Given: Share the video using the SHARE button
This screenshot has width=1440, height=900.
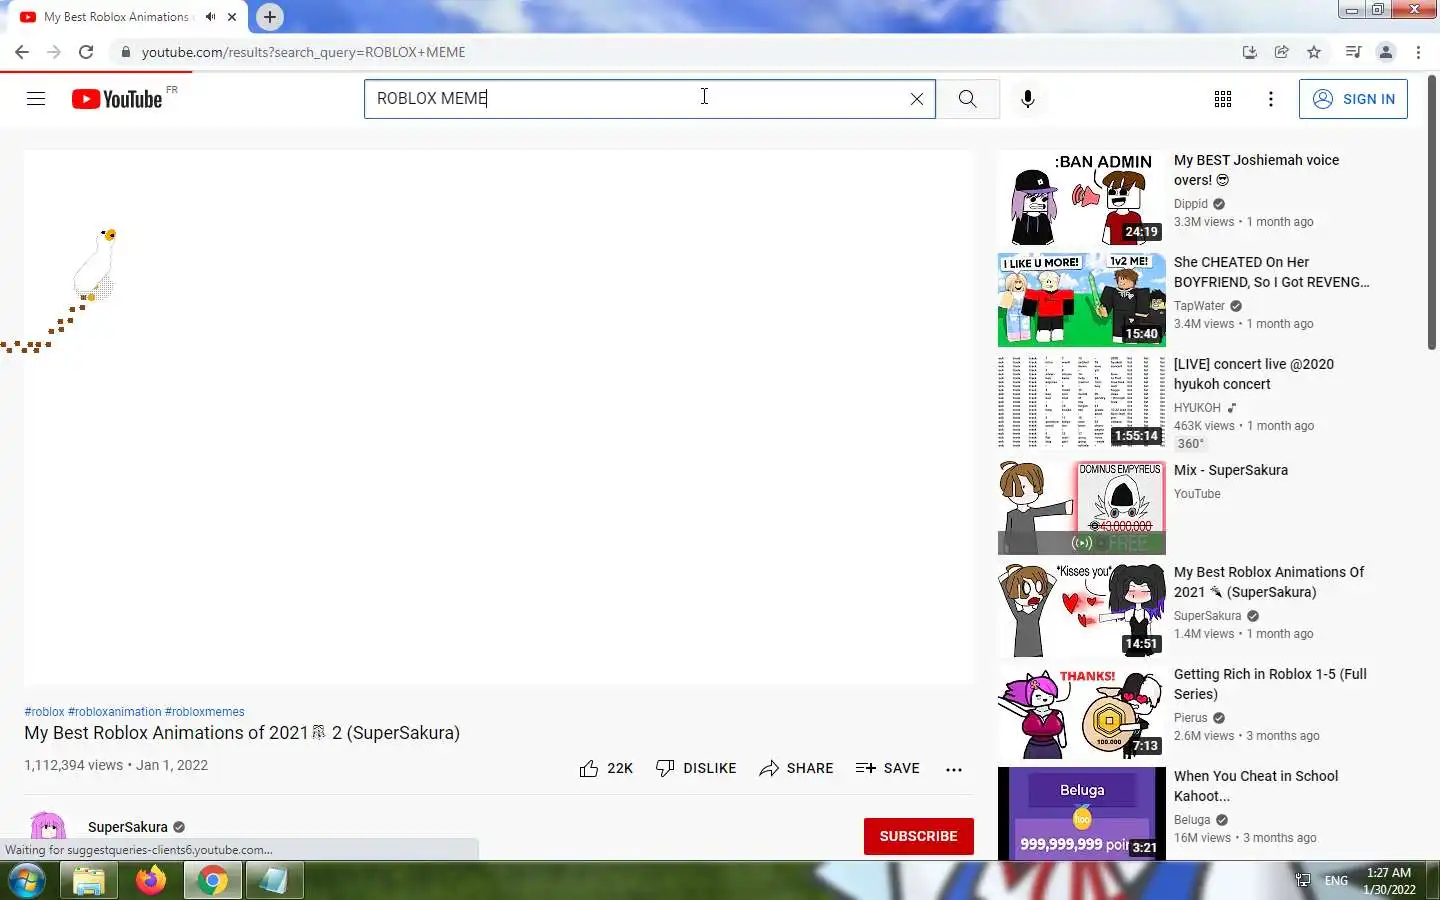Looking at the screenshot, I should pos(796,768).
